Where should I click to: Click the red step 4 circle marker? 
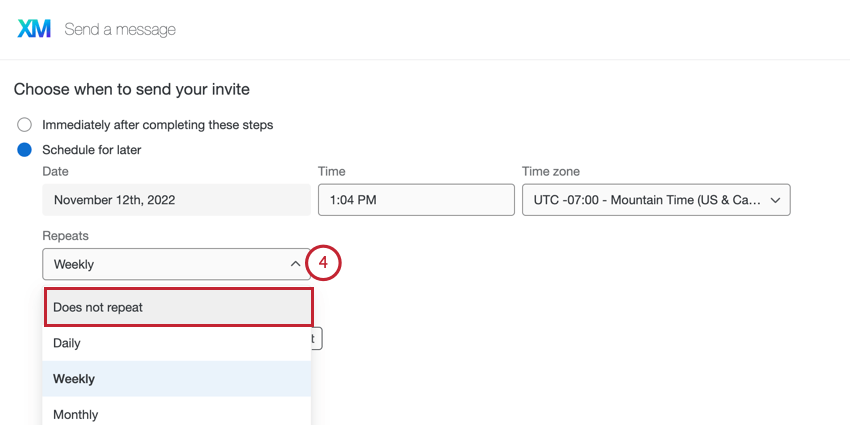click(323, 263)
